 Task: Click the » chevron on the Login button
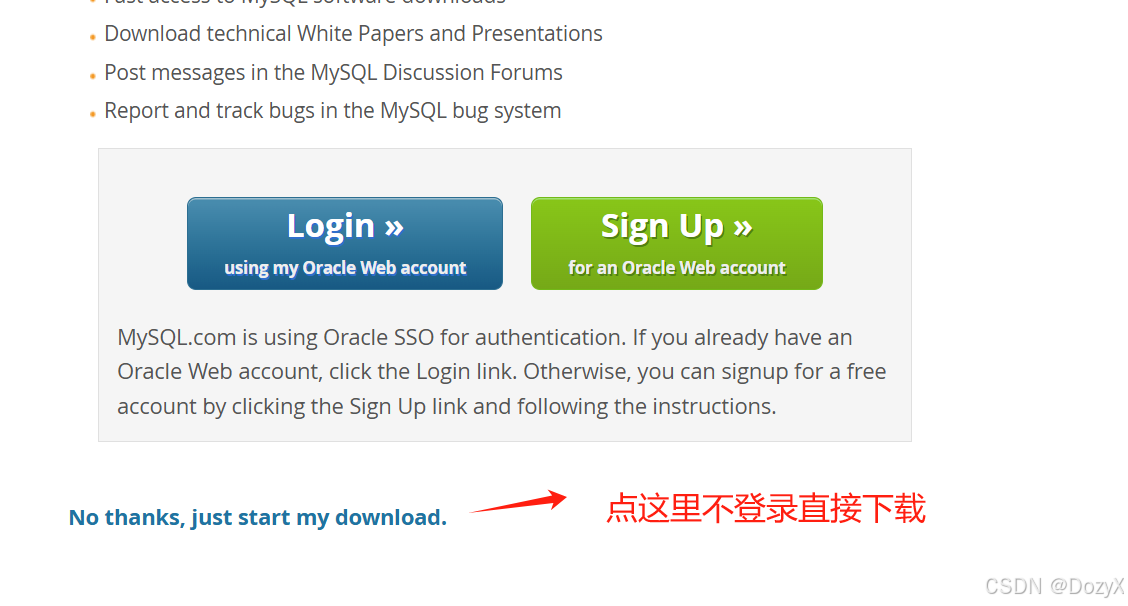point(394,227)
